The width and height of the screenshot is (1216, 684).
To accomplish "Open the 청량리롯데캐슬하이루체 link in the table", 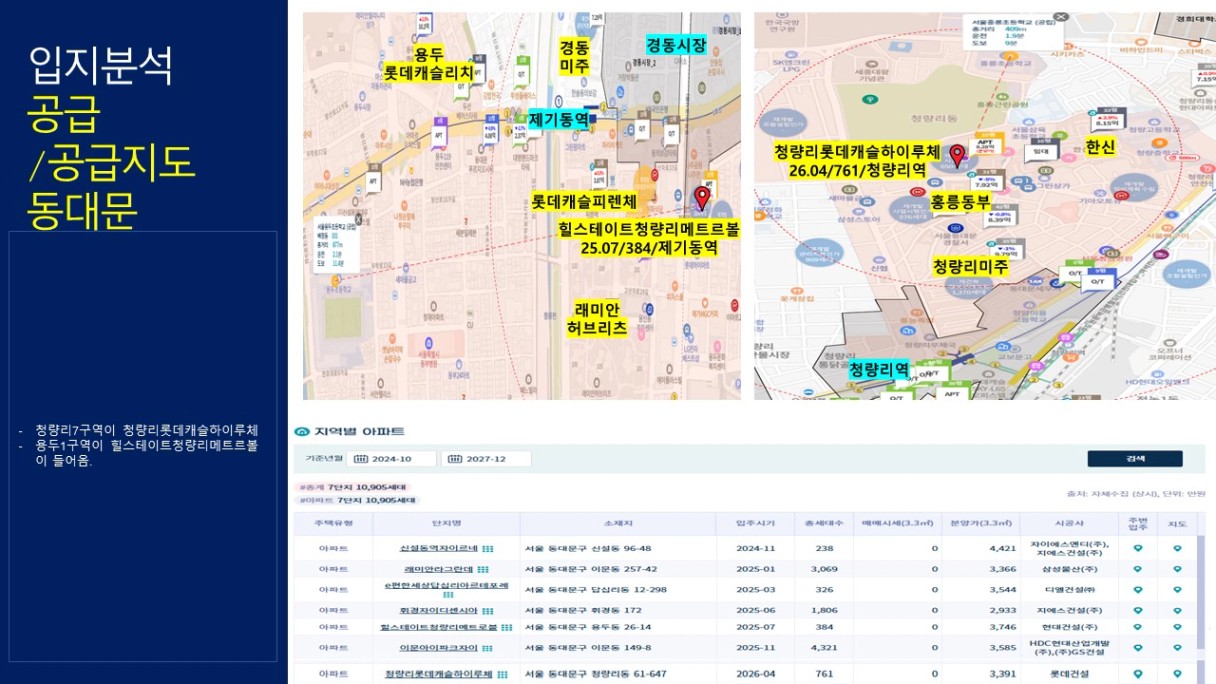I will (439, 673).
